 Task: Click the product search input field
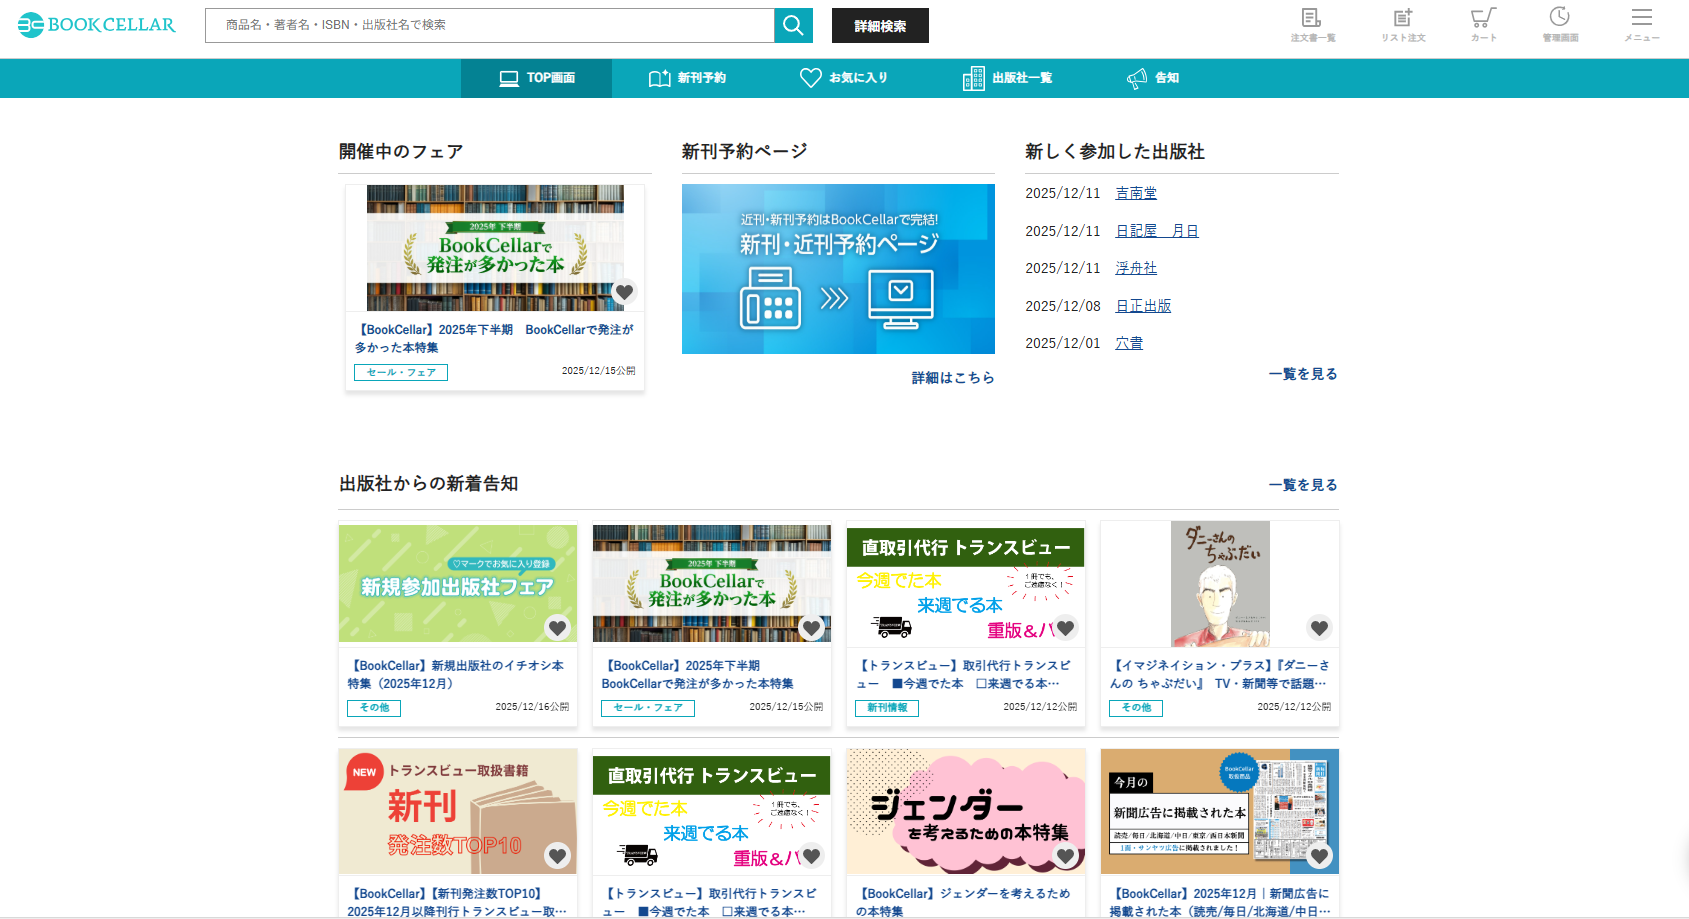pyautogui.click(x=490, y=26)
